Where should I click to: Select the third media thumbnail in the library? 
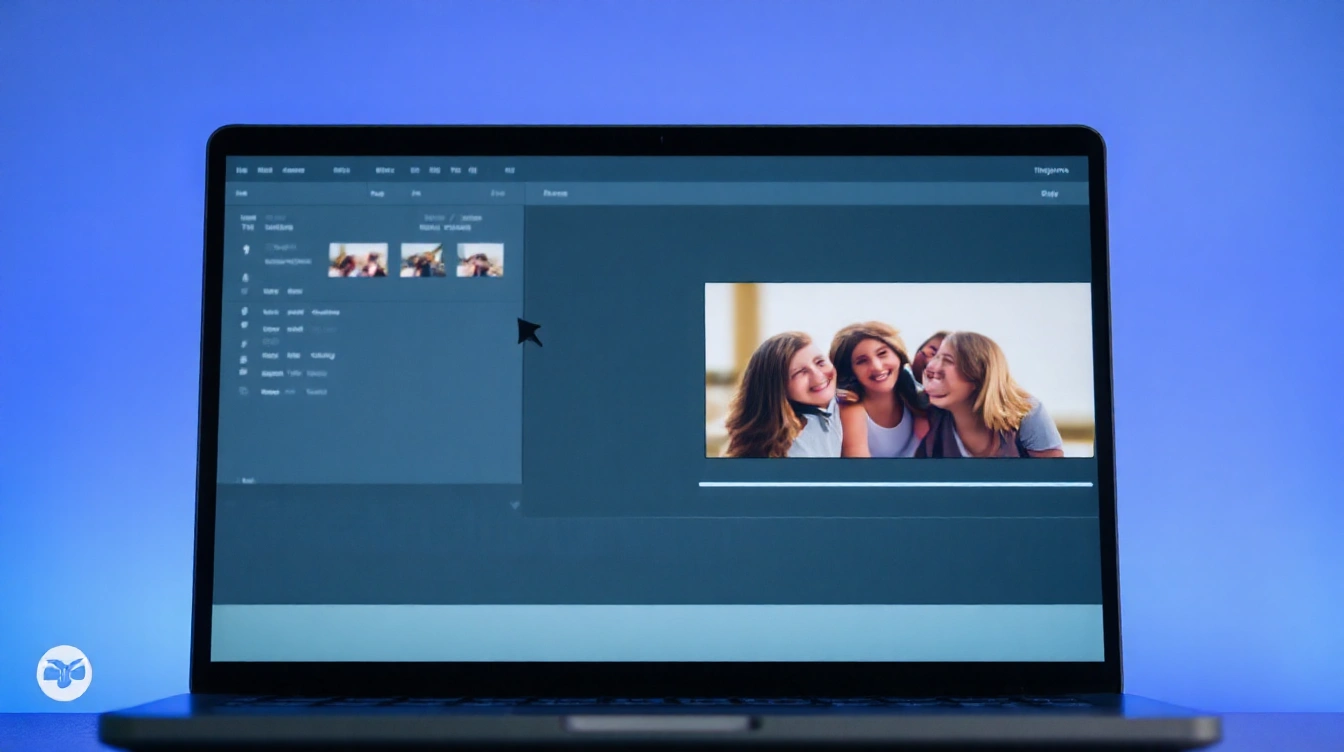(x=480, y=260)
